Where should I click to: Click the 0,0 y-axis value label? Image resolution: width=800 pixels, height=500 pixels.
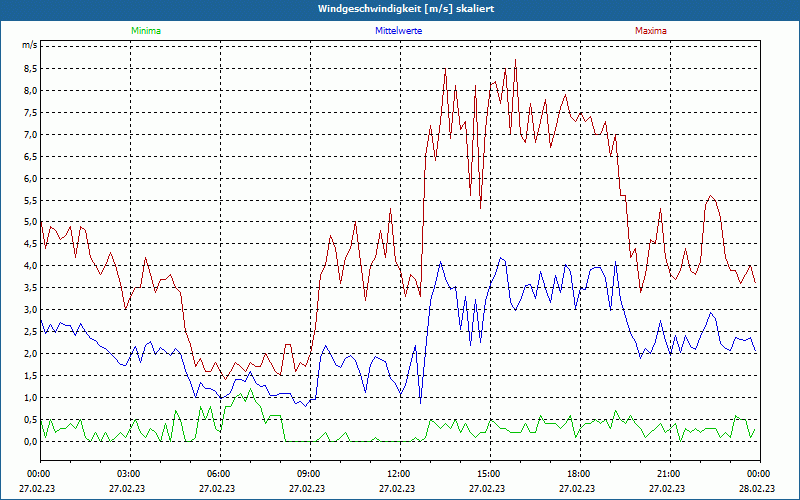(x=29, y=442)
